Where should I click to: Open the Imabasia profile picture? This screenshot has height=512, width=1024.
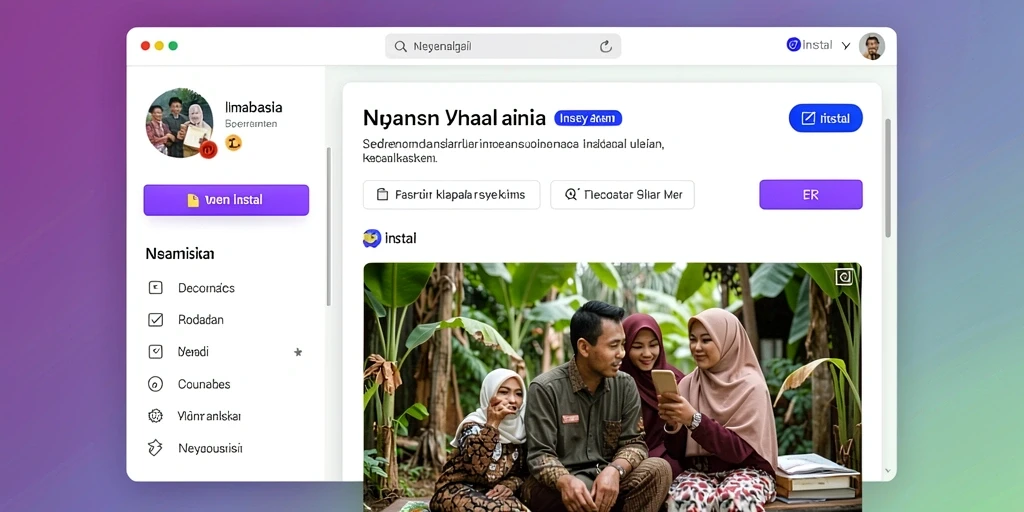click(x=180, y=123)
